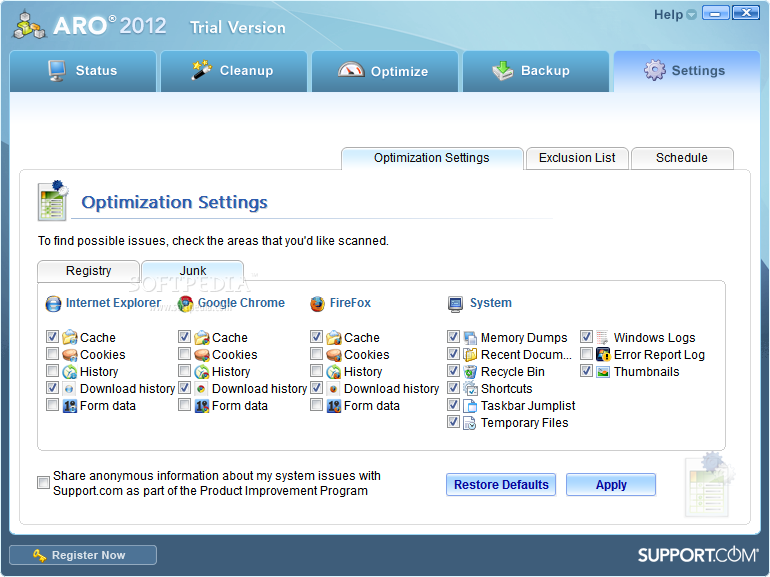Click the Windows Logs icon
This screenshot has width=770, height=577.
point(603,337)
